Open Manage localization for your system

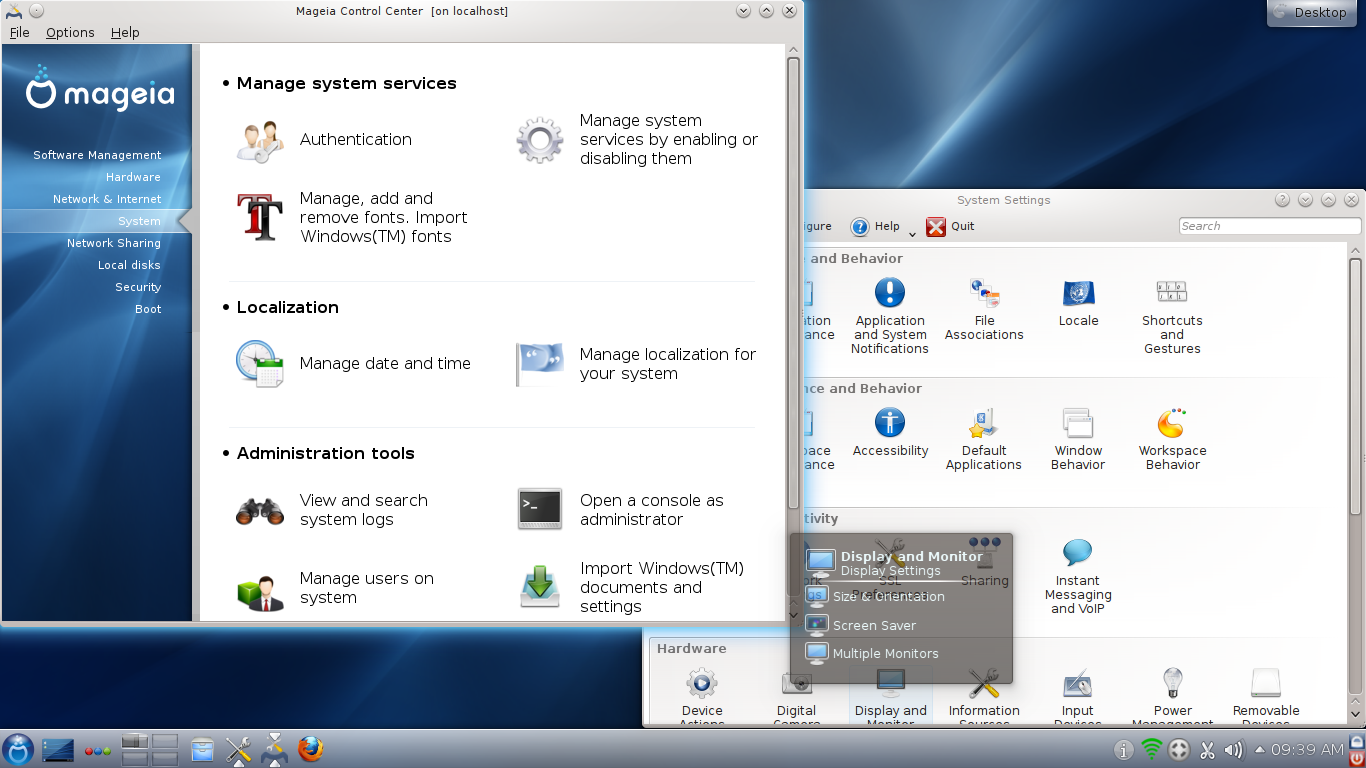point(636,364)
